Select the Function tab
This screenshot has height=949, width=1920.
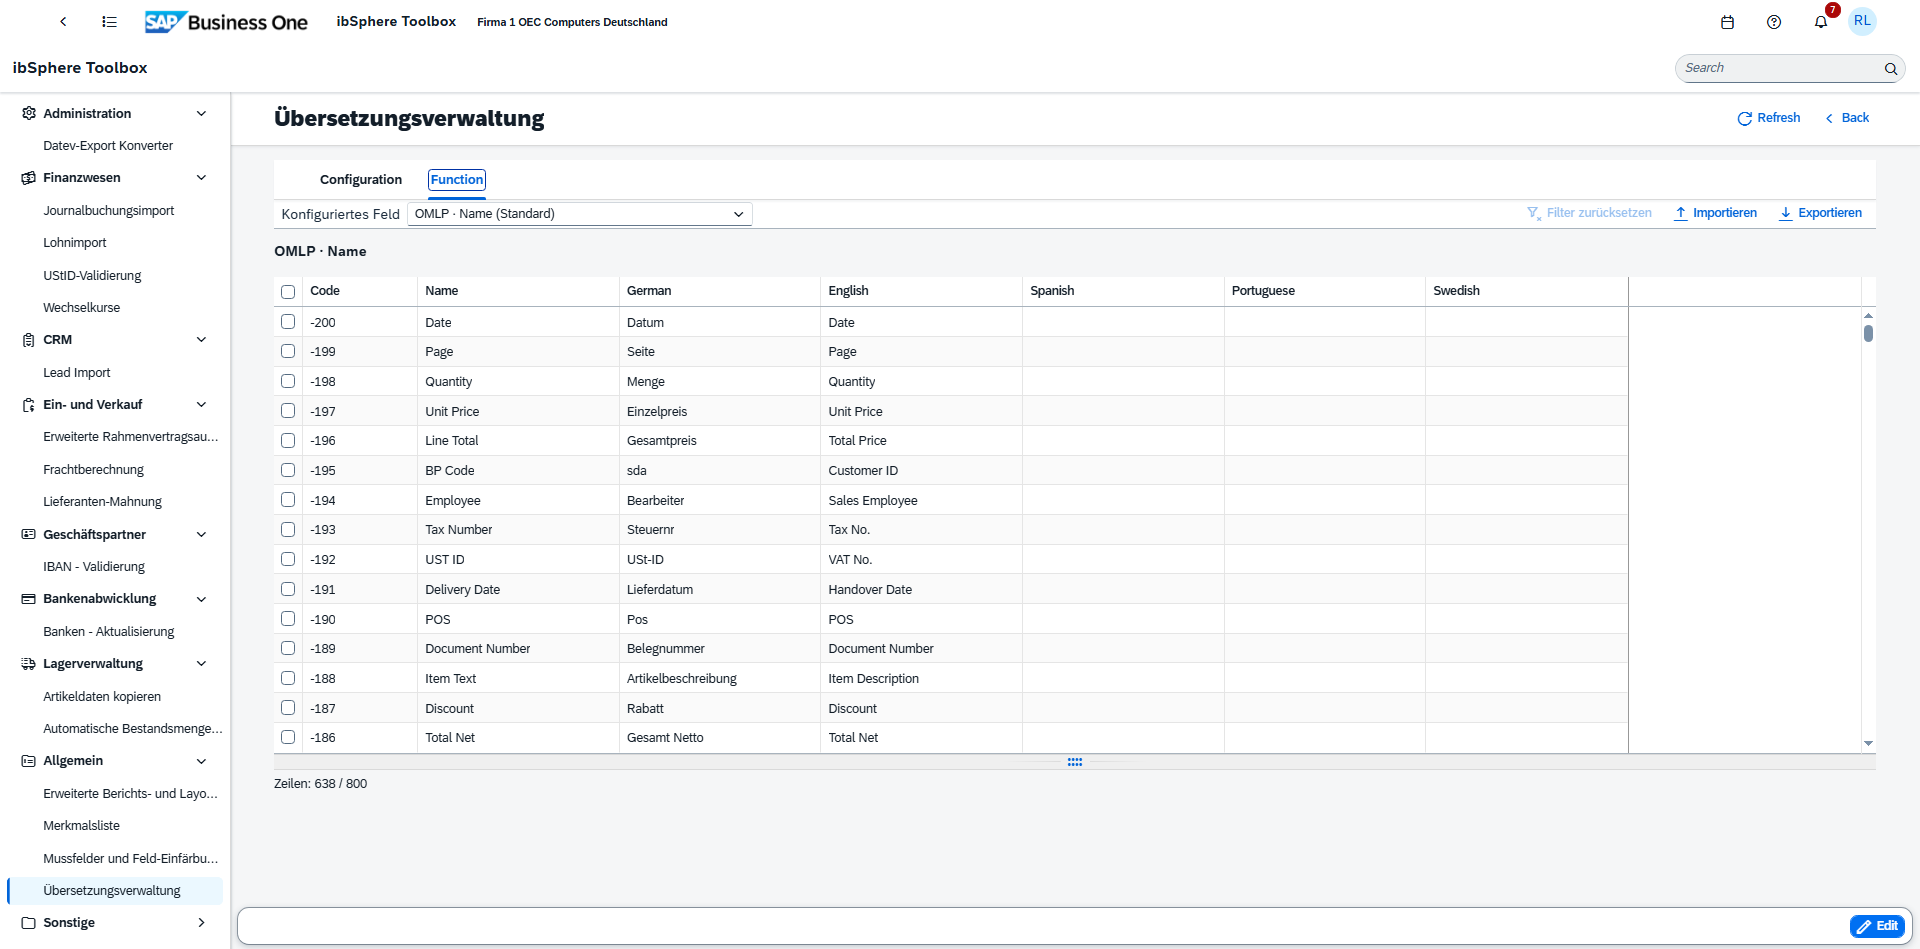click(457, 180)
